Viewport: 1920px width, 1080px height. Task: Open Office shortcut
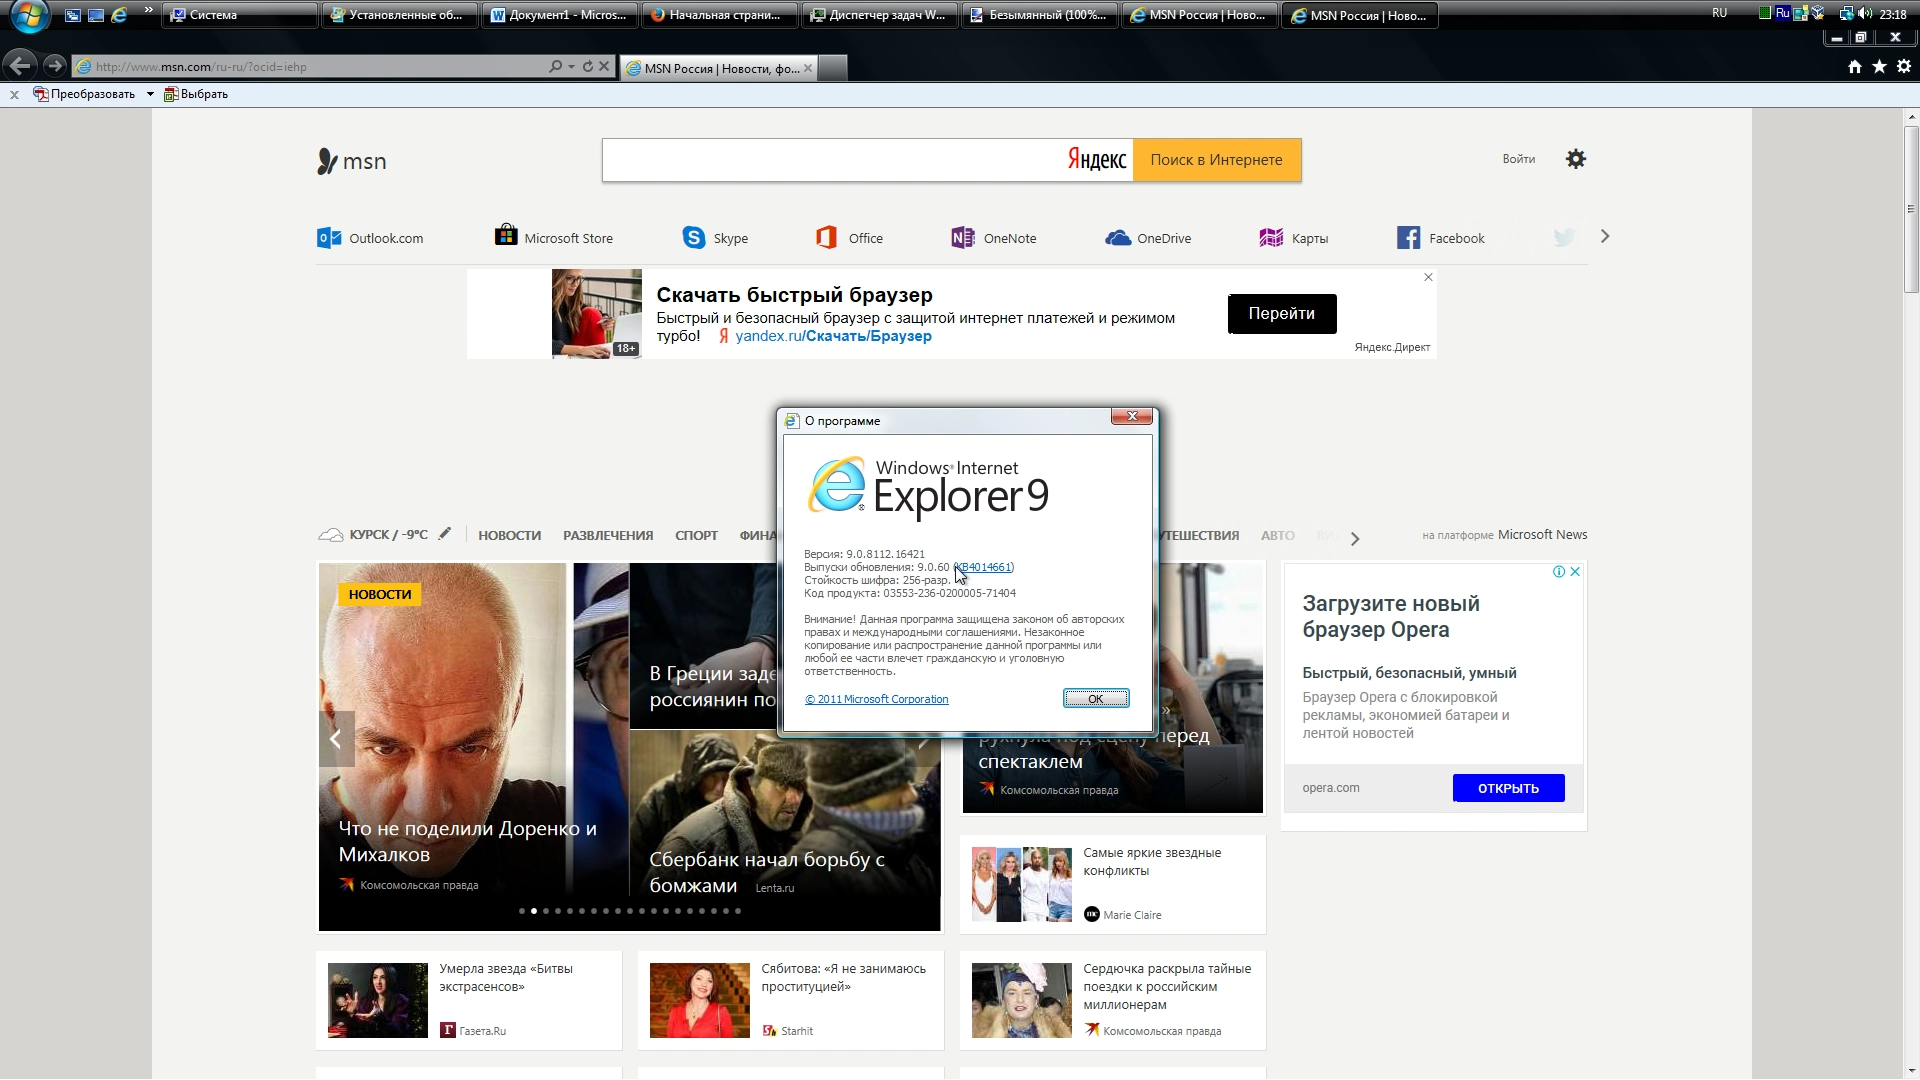click(x=850, y=238)
